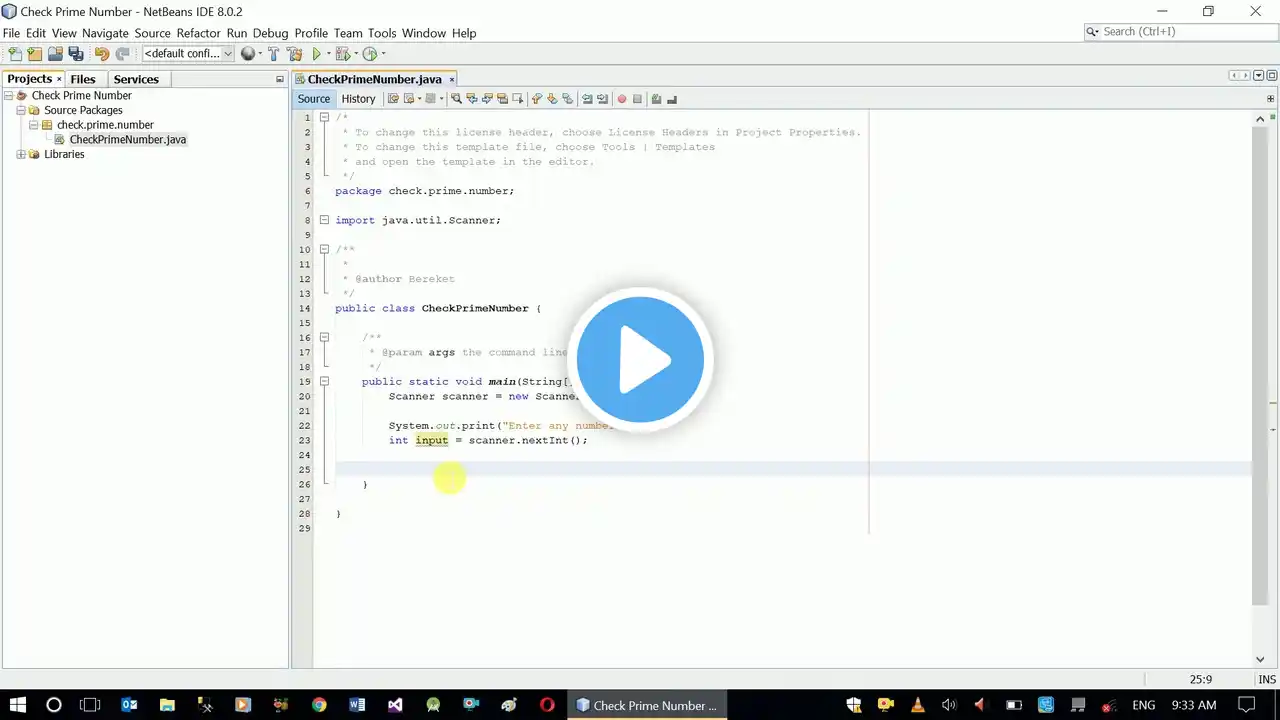Click the Comment editor toolbar icon
The image size is (1280, 720).
[656, 99]
